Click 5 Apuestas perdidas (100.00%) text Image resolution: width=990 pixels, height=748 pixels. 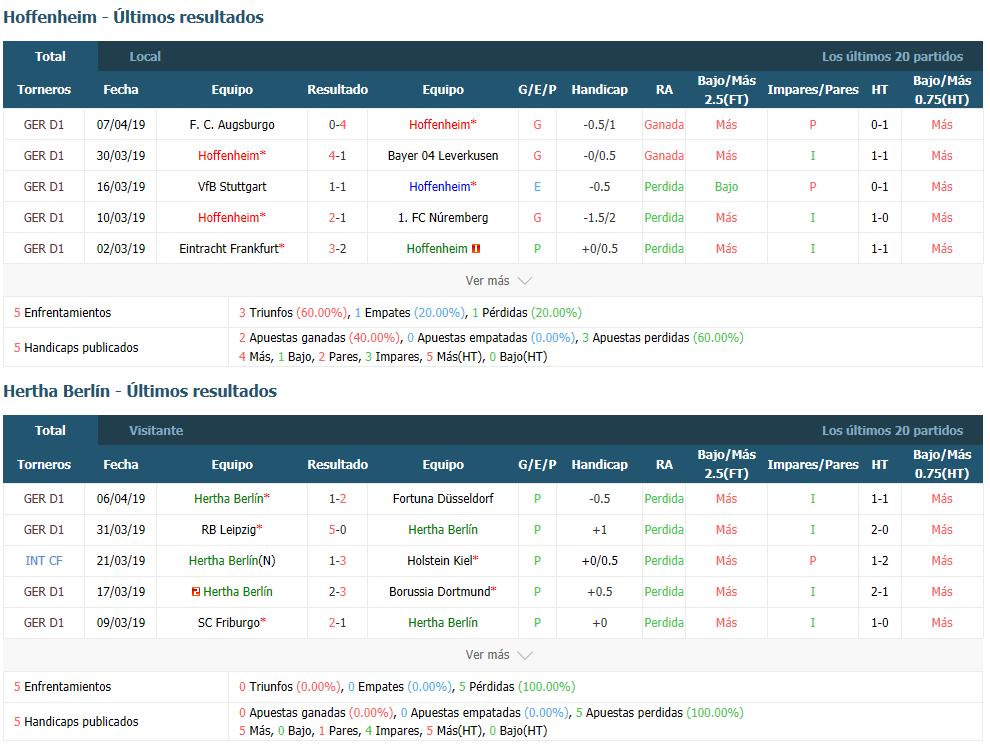tap(659, 713)
